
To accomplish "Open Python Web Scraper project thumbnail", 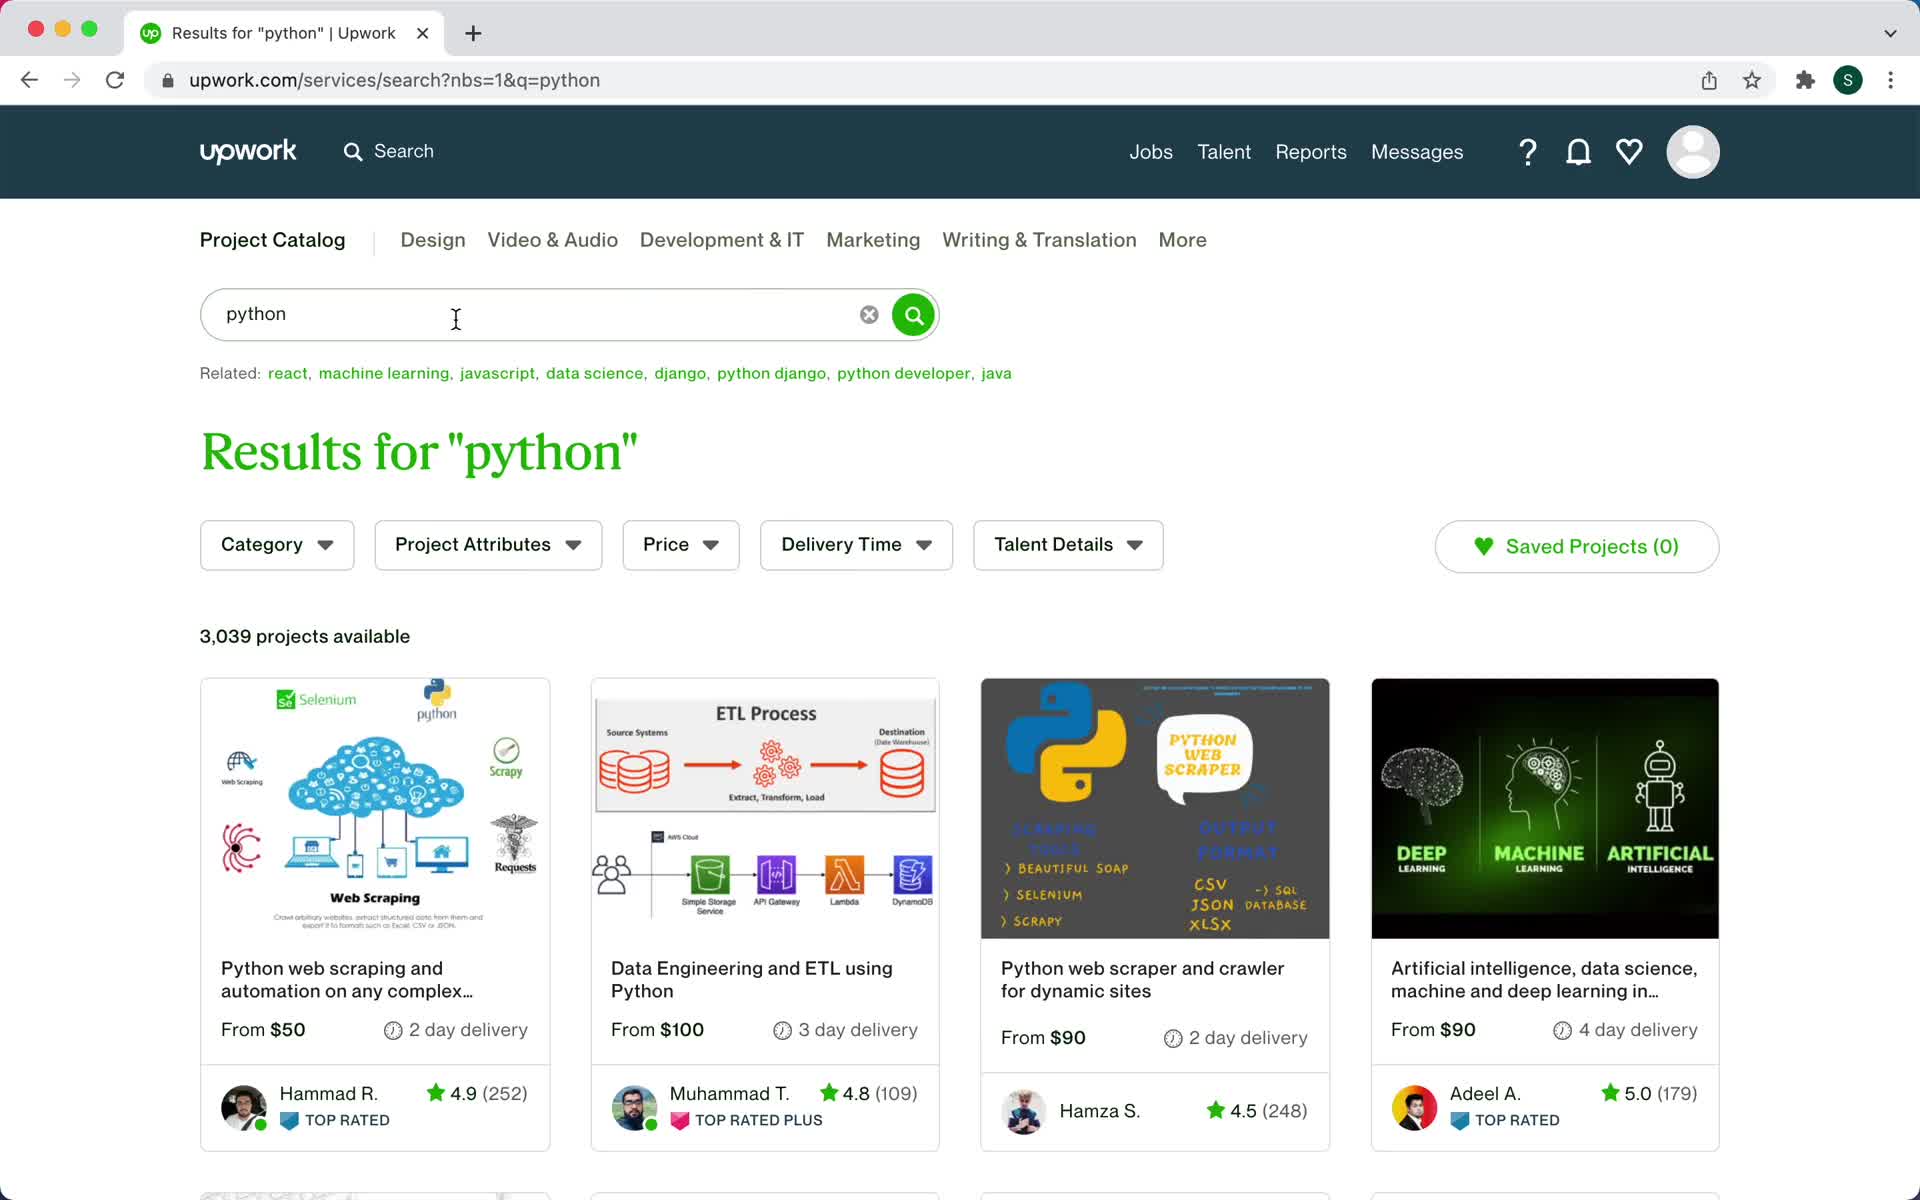I will pos(1155,808).
